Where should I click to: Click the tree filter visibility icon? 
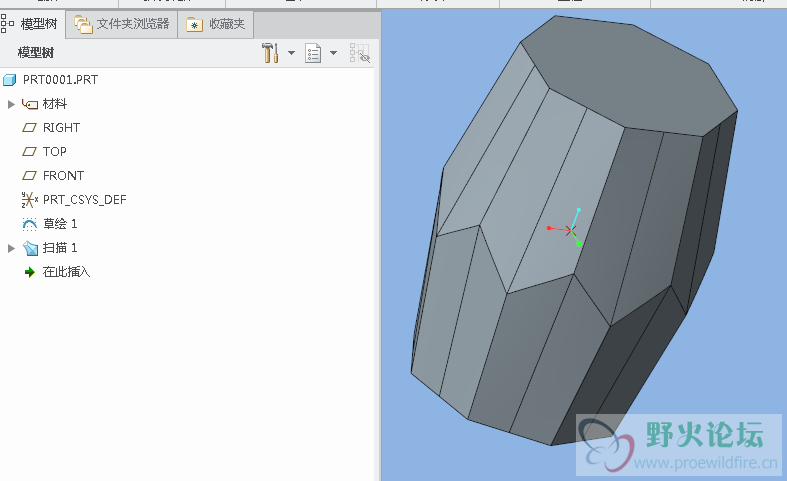click(x=359, y=53)
